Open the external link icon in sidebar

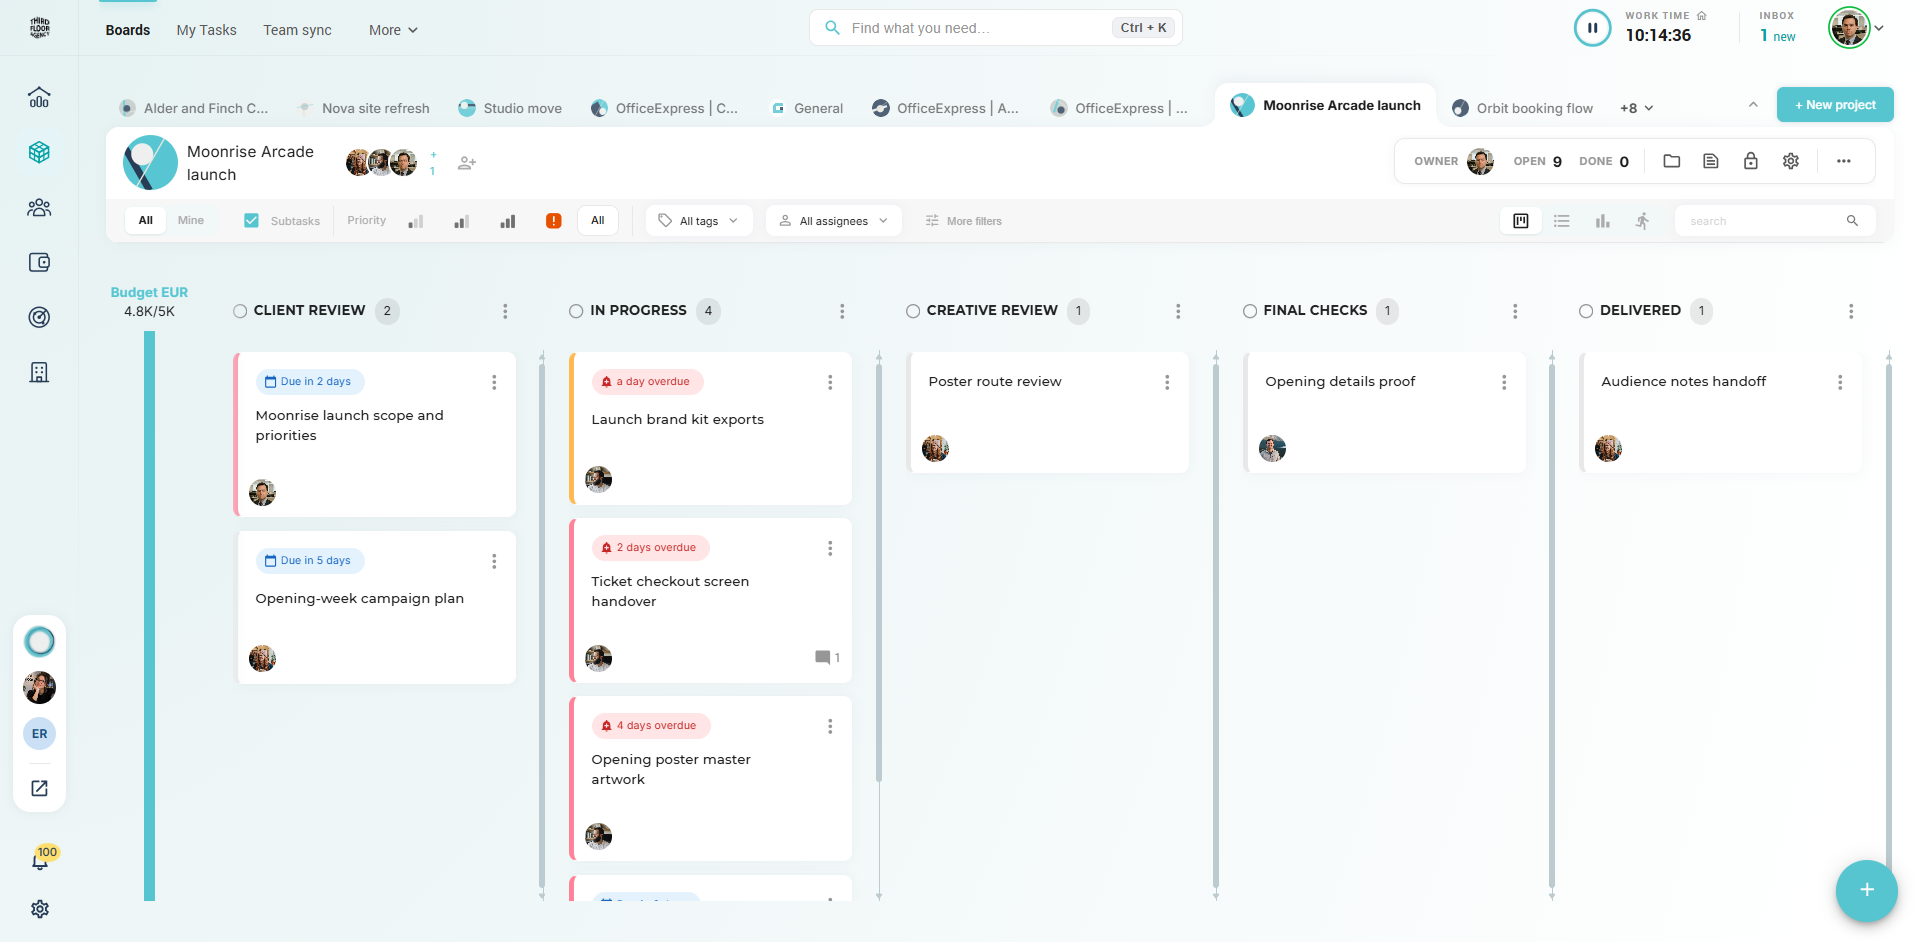(39, 788)
